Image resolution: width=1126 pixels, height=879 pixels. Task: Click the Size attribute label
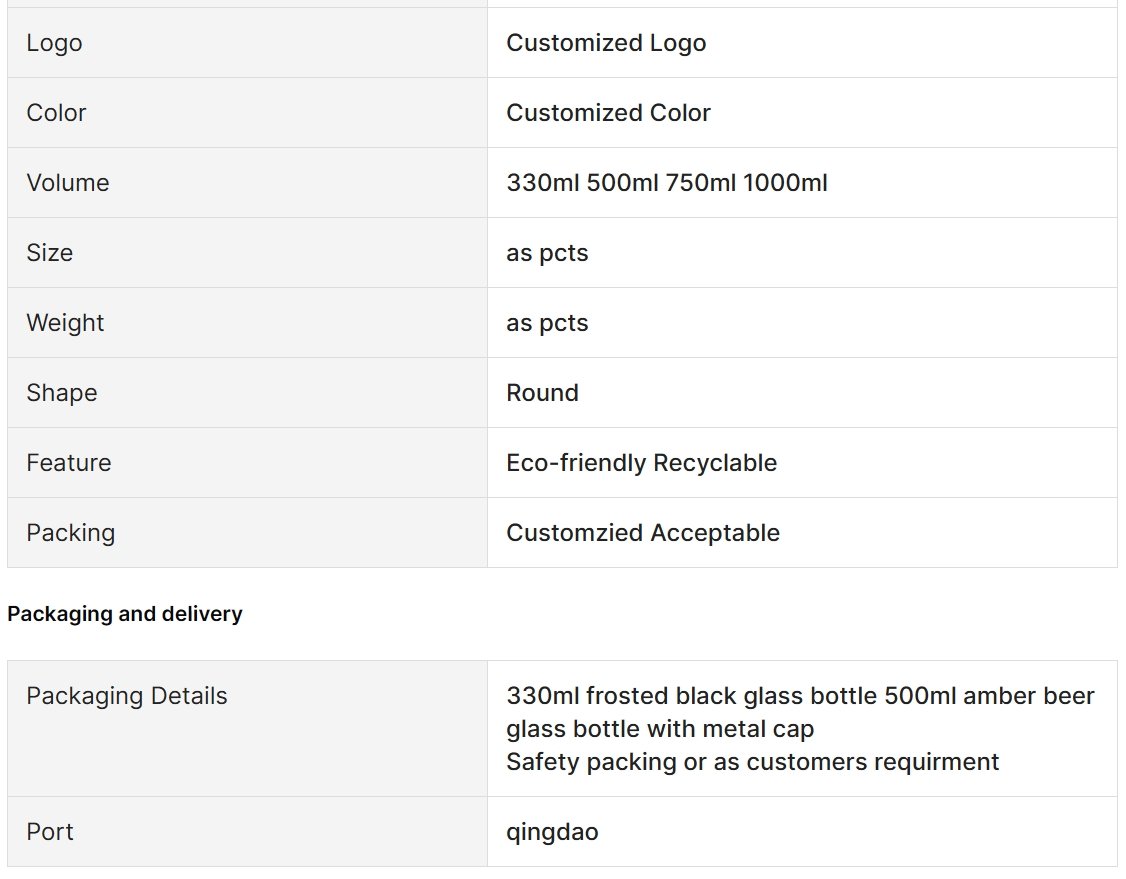tap(50, 253)
